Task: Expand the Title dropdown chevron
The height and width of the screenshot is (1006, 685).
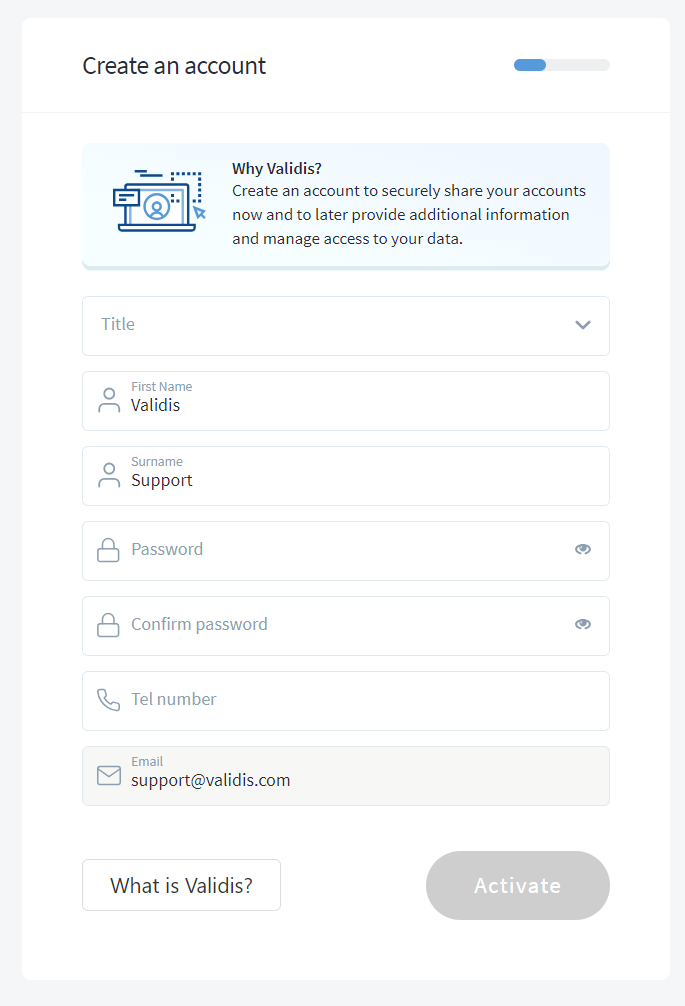Action: pyautogui.click(x=582, y=325)
